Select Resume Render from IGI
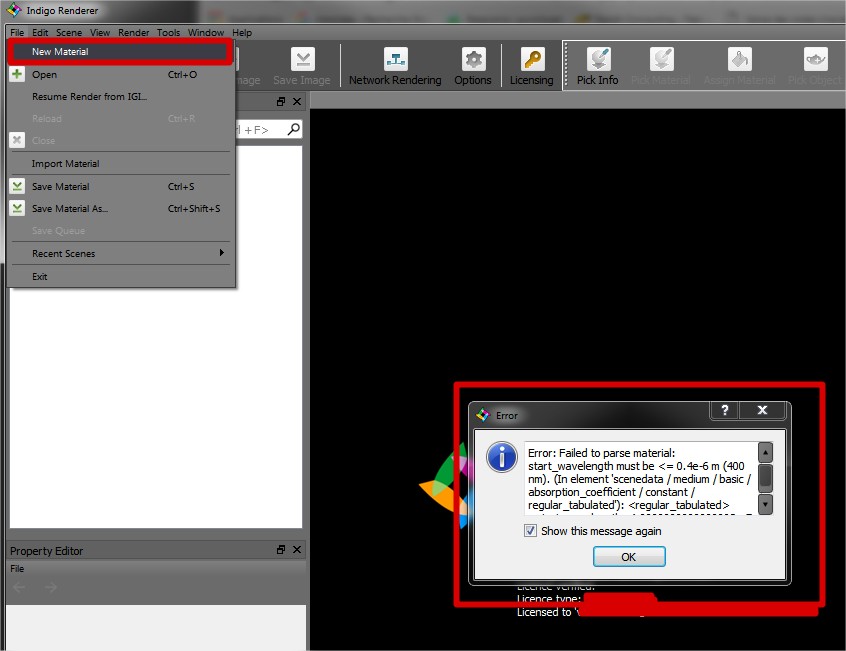The height and width of the screenshot is (651, 846). click(x=120, y=97)
